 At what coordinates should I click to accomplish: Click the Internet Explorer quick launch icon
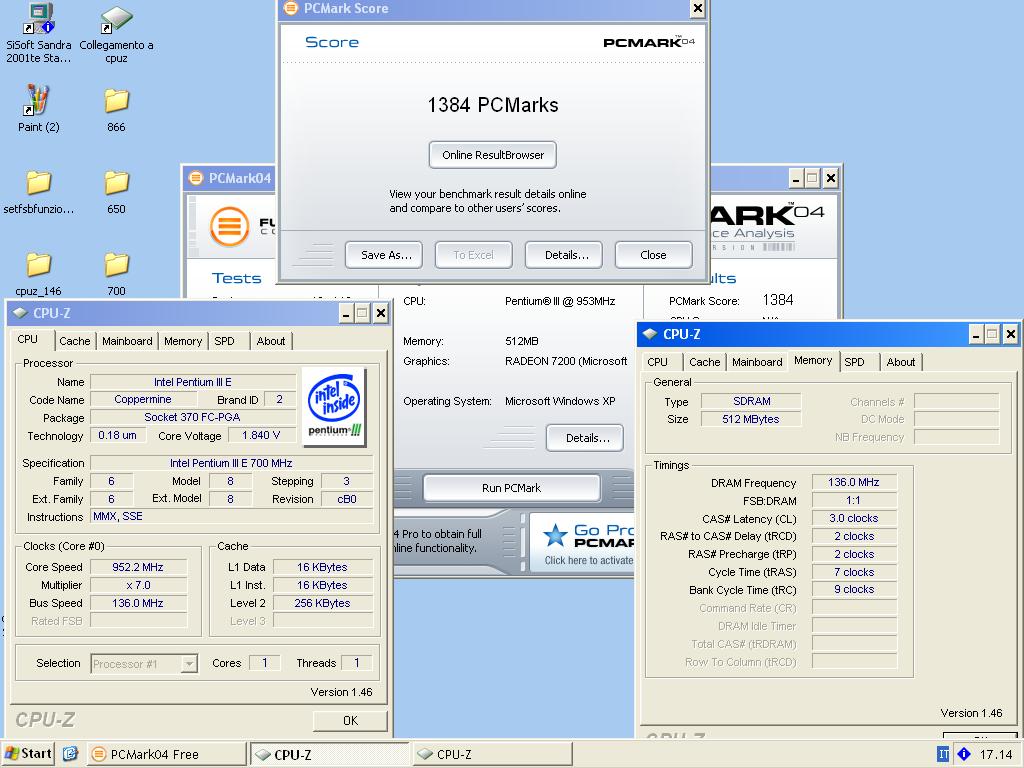(71, 754)
